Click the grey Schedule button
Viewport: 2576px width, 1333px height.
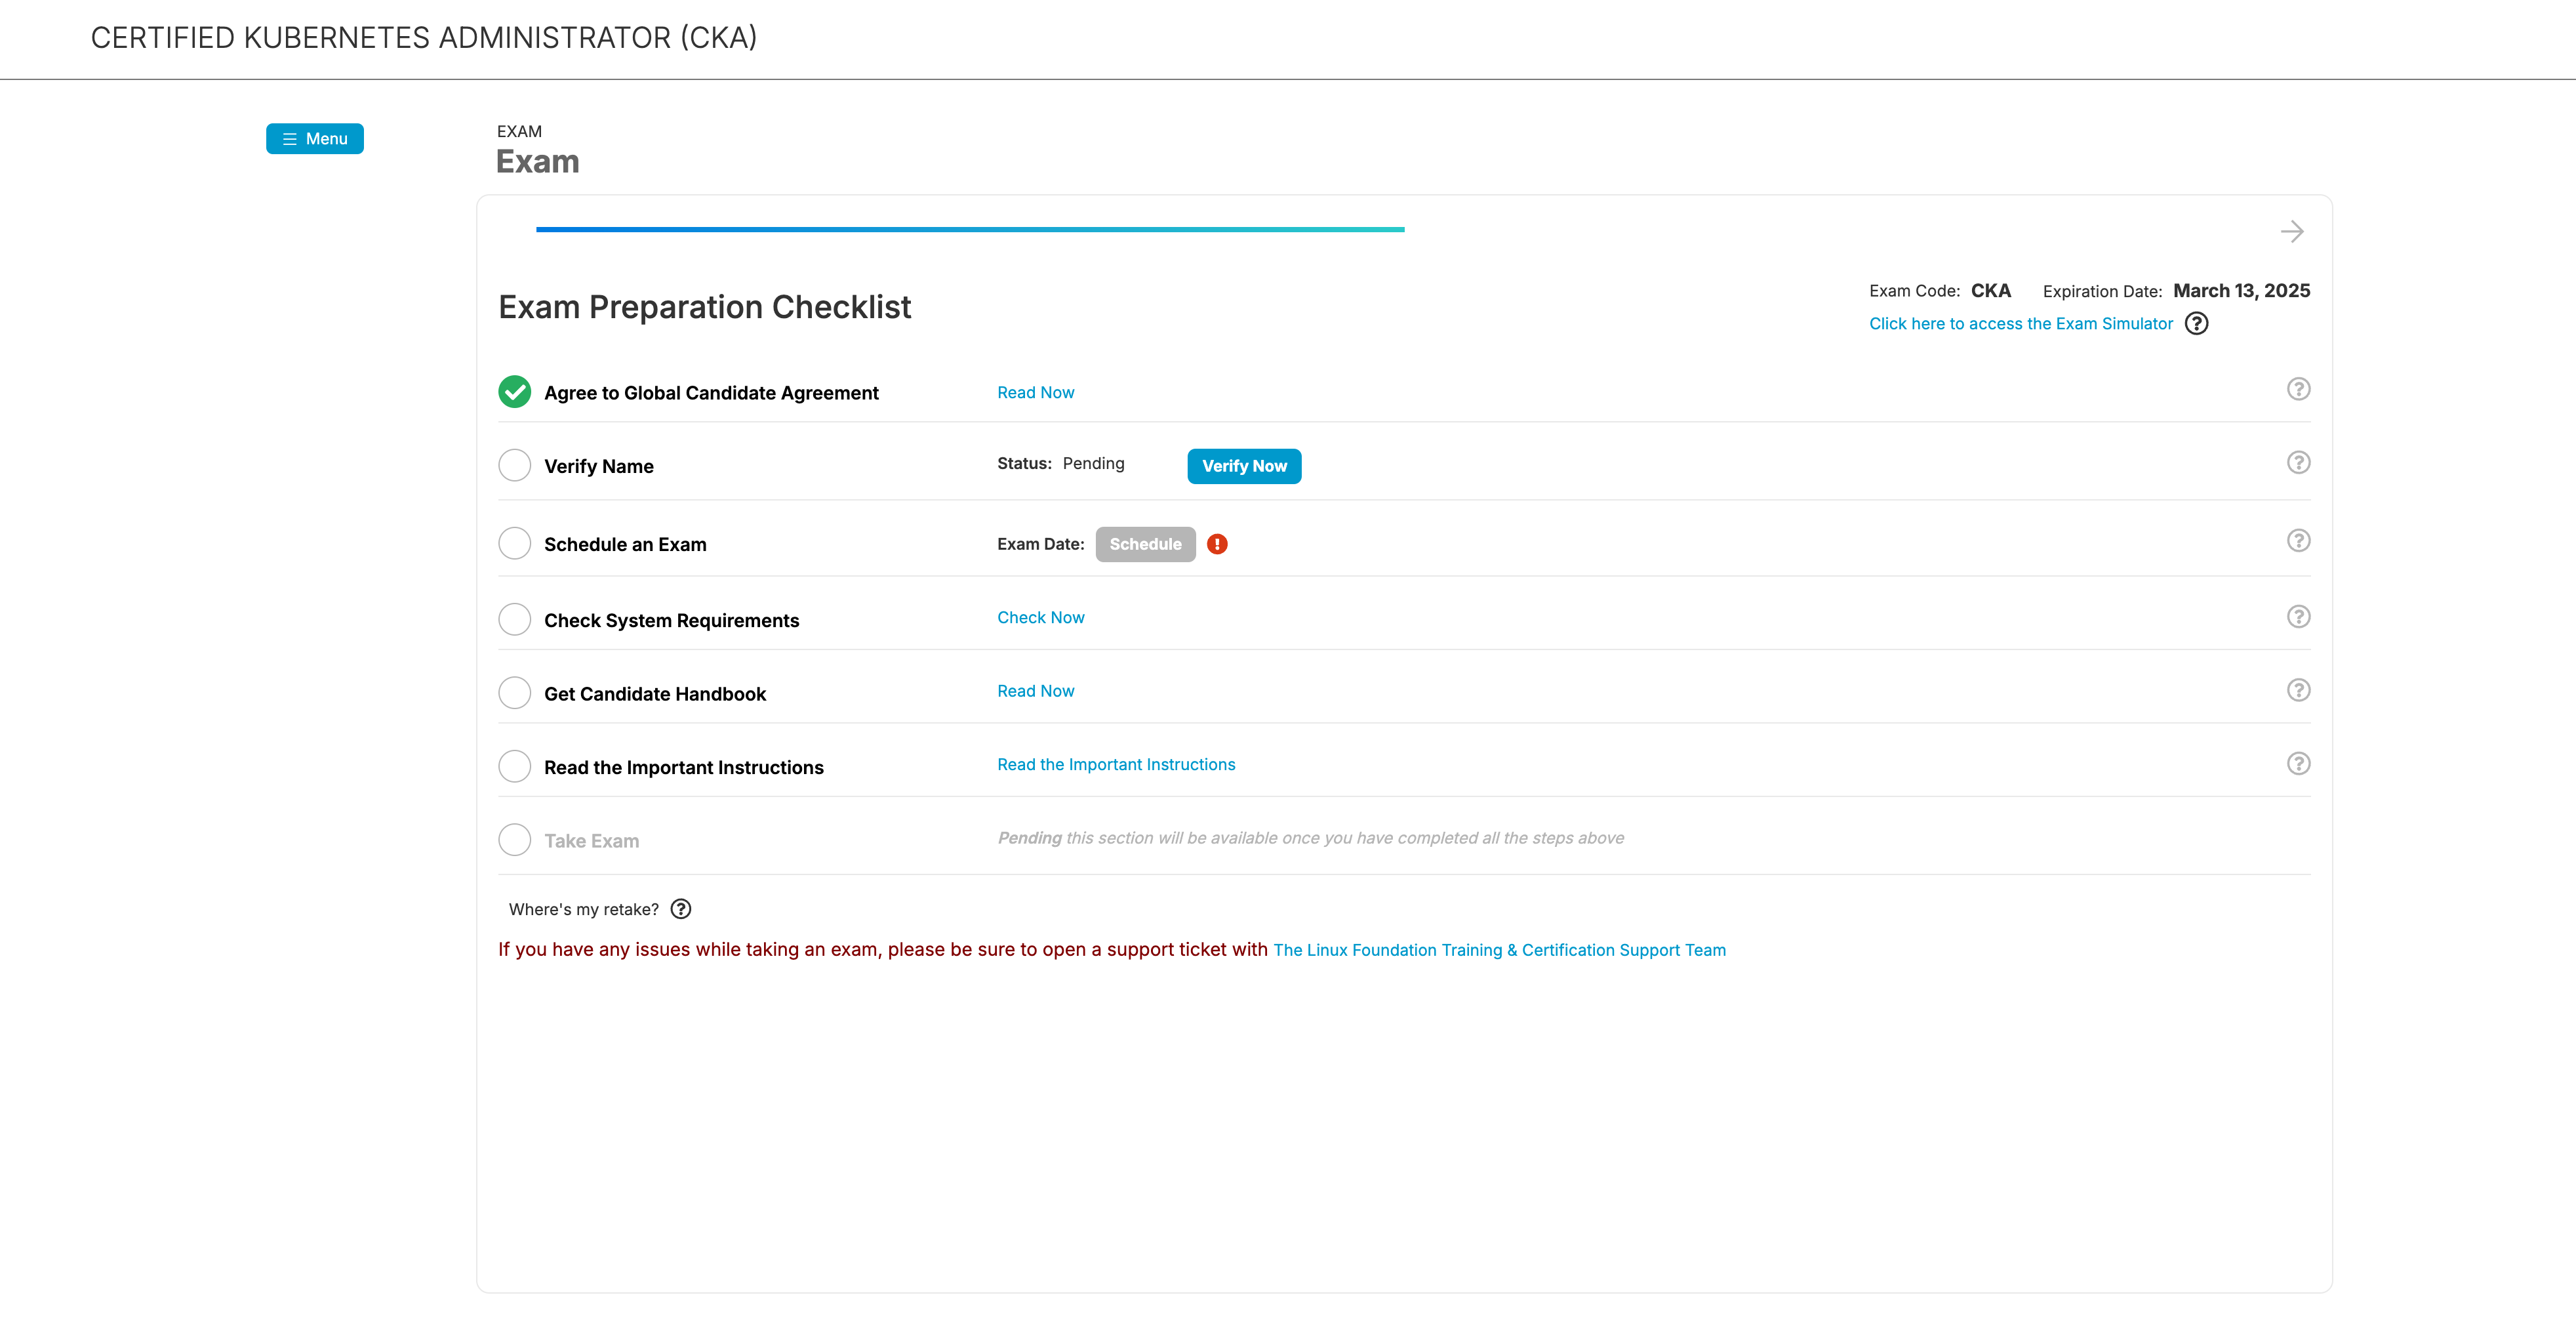tap(1145, 544)
